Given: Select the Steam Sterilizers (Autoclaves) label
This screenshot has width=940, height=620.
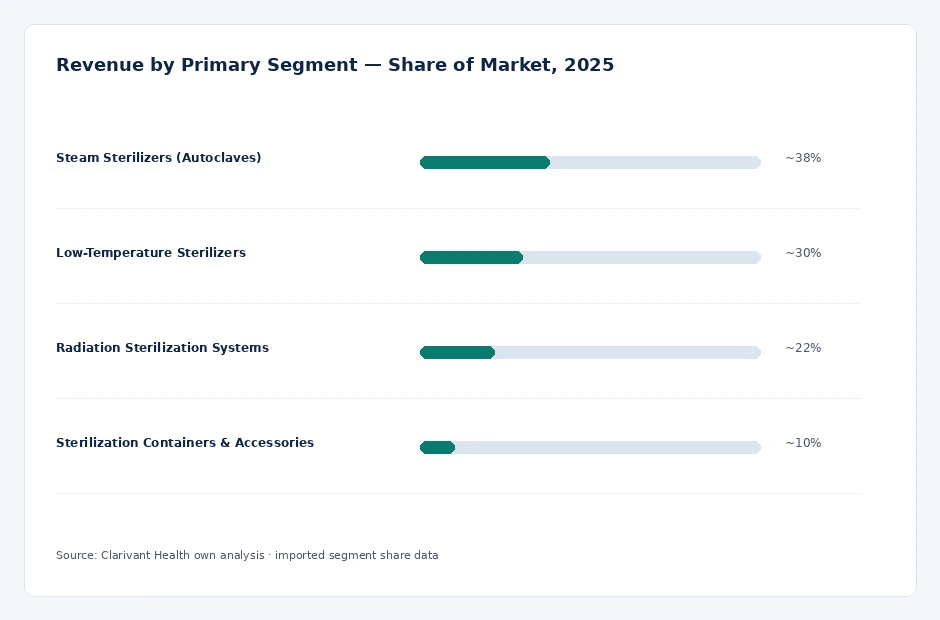Looking at the screenshot, I should 158,158.
